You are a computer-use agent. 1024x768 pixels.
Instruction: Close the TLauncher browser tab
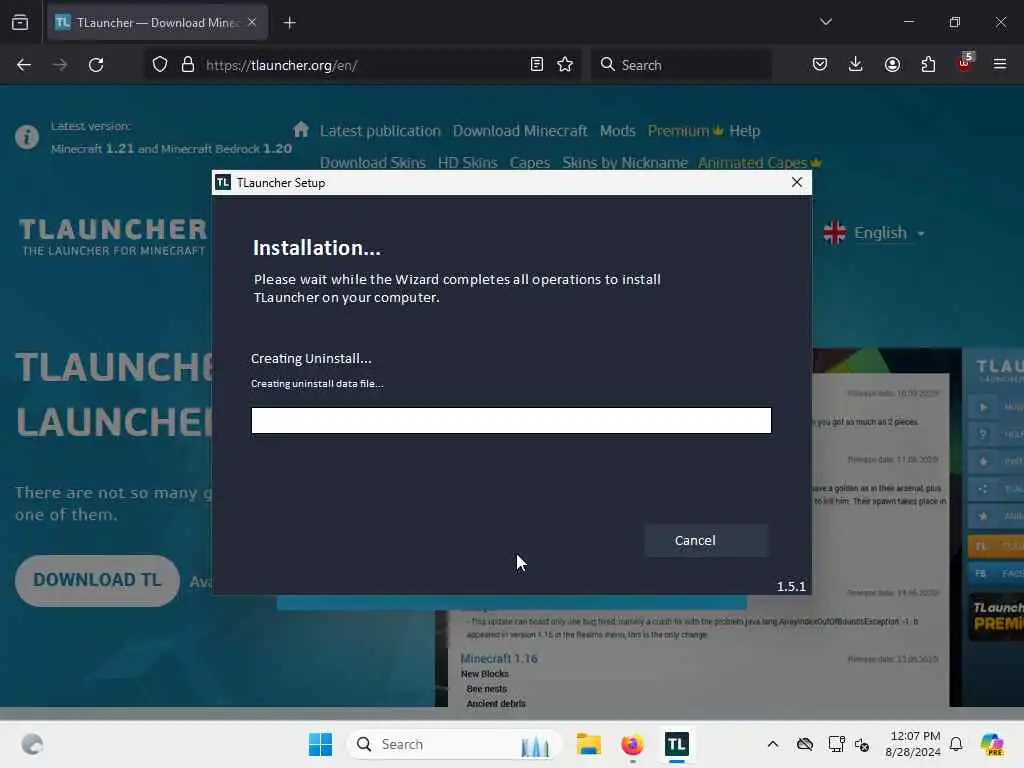(x=252, y=22)
